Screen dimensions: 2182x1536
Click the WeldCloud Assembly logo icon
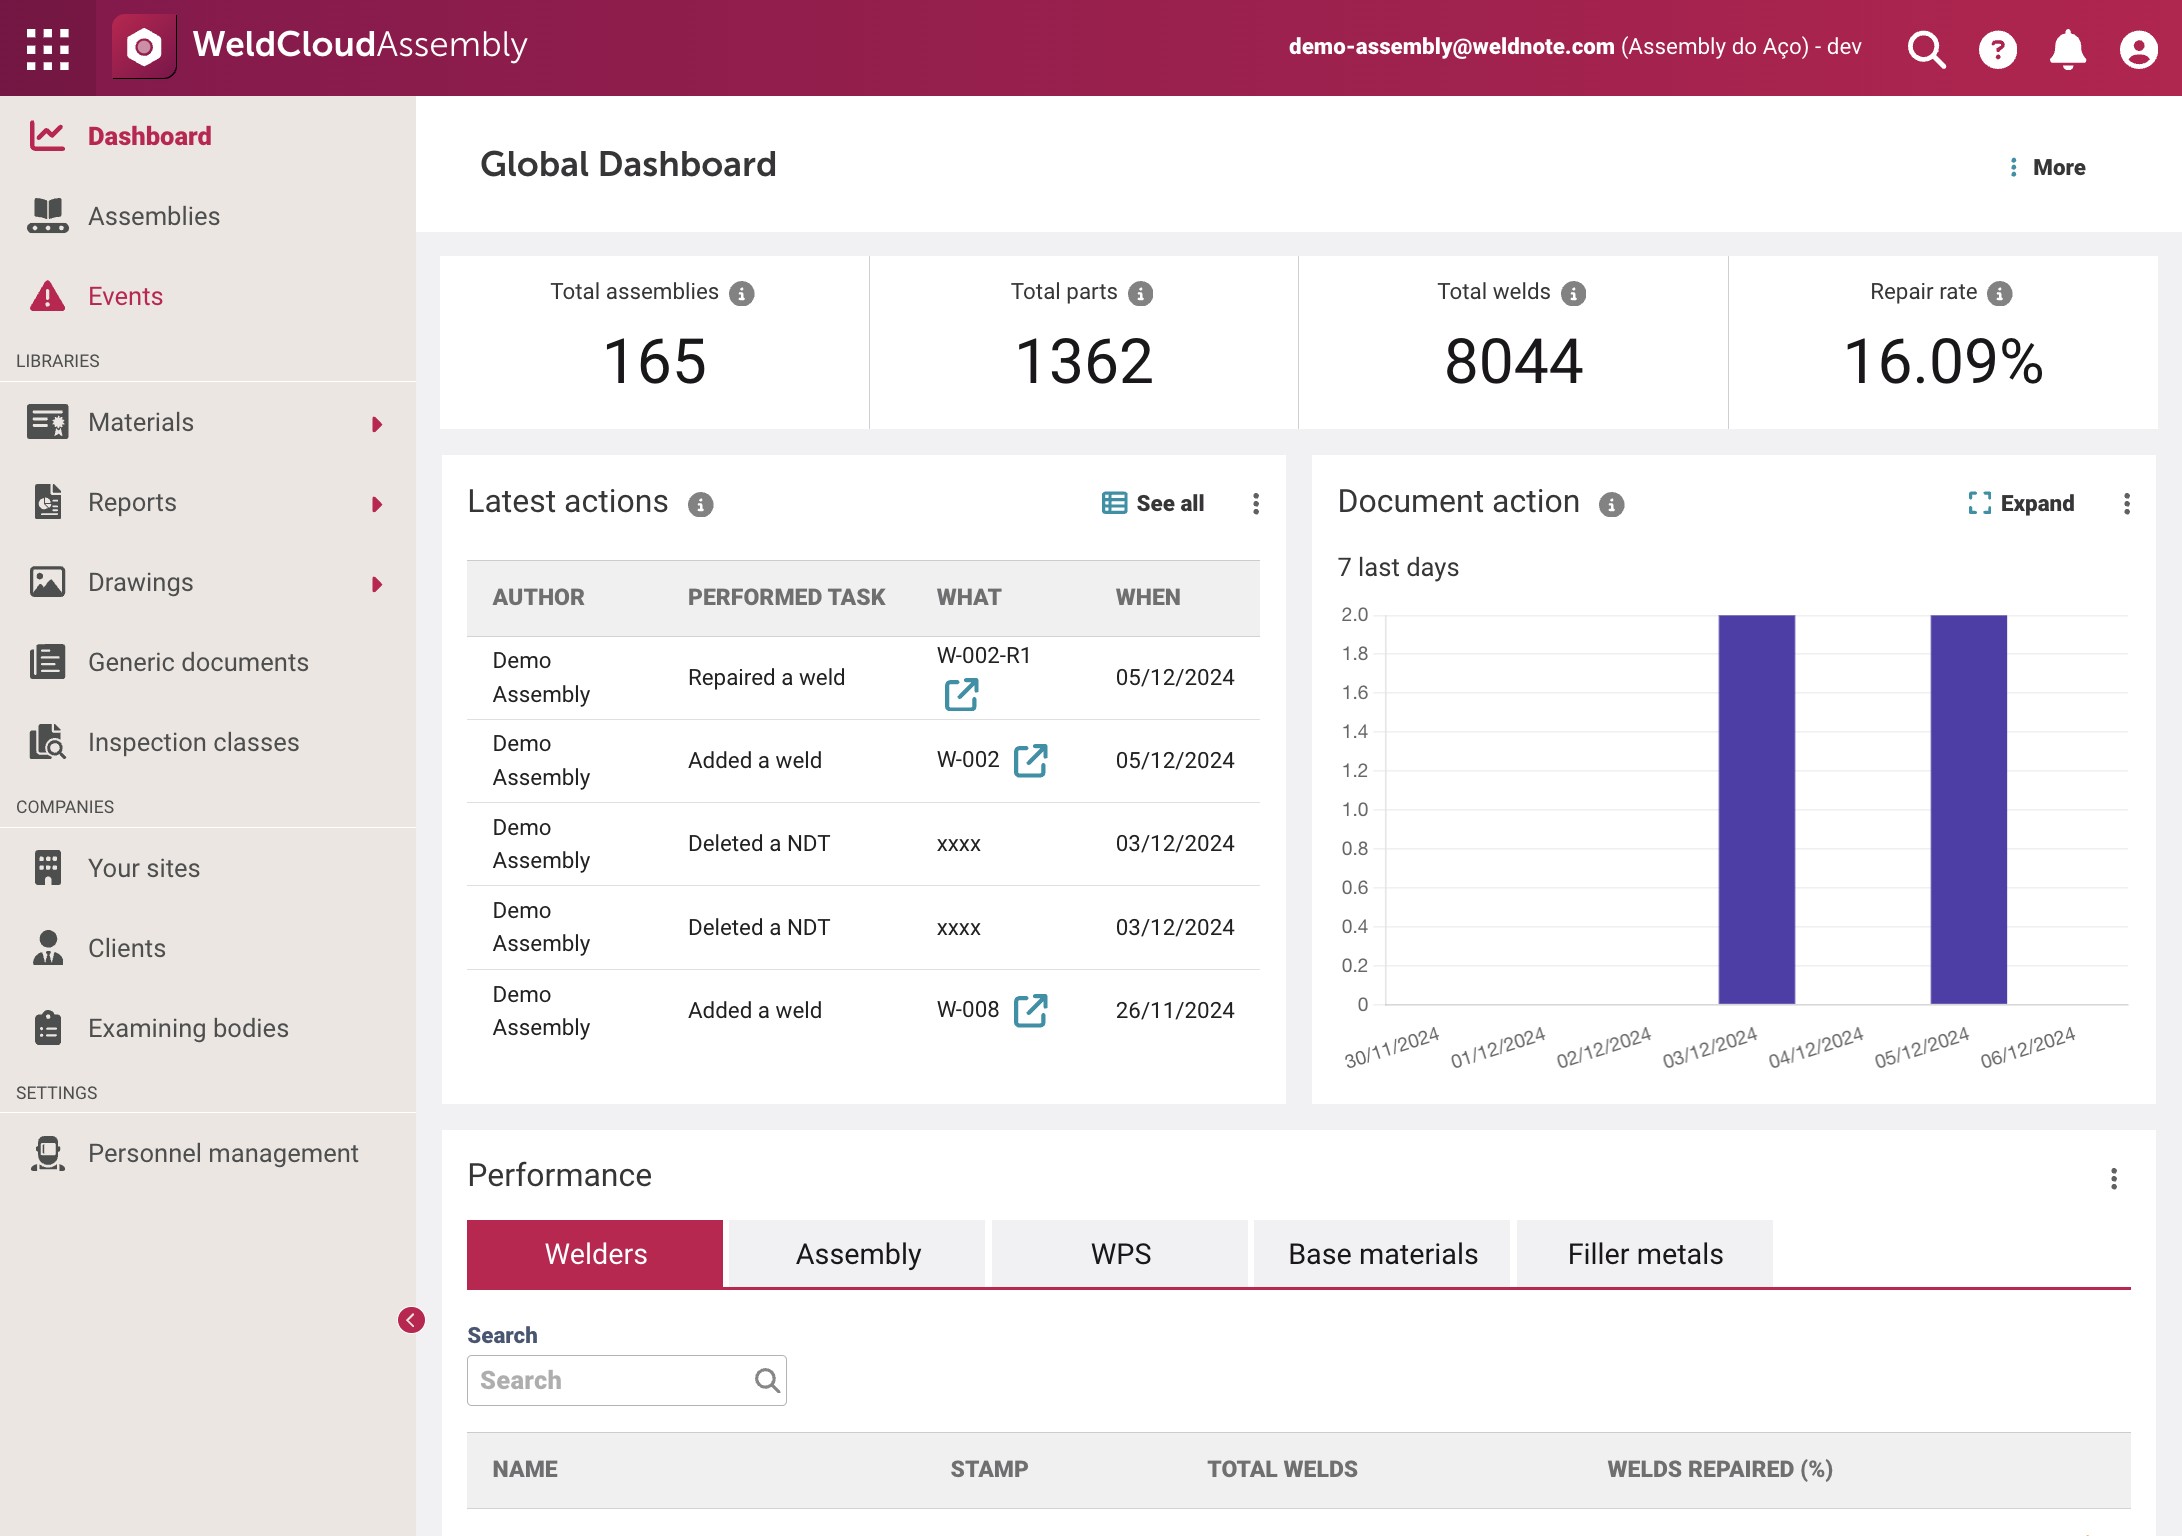pyautogui.click(x=144, y=46)
